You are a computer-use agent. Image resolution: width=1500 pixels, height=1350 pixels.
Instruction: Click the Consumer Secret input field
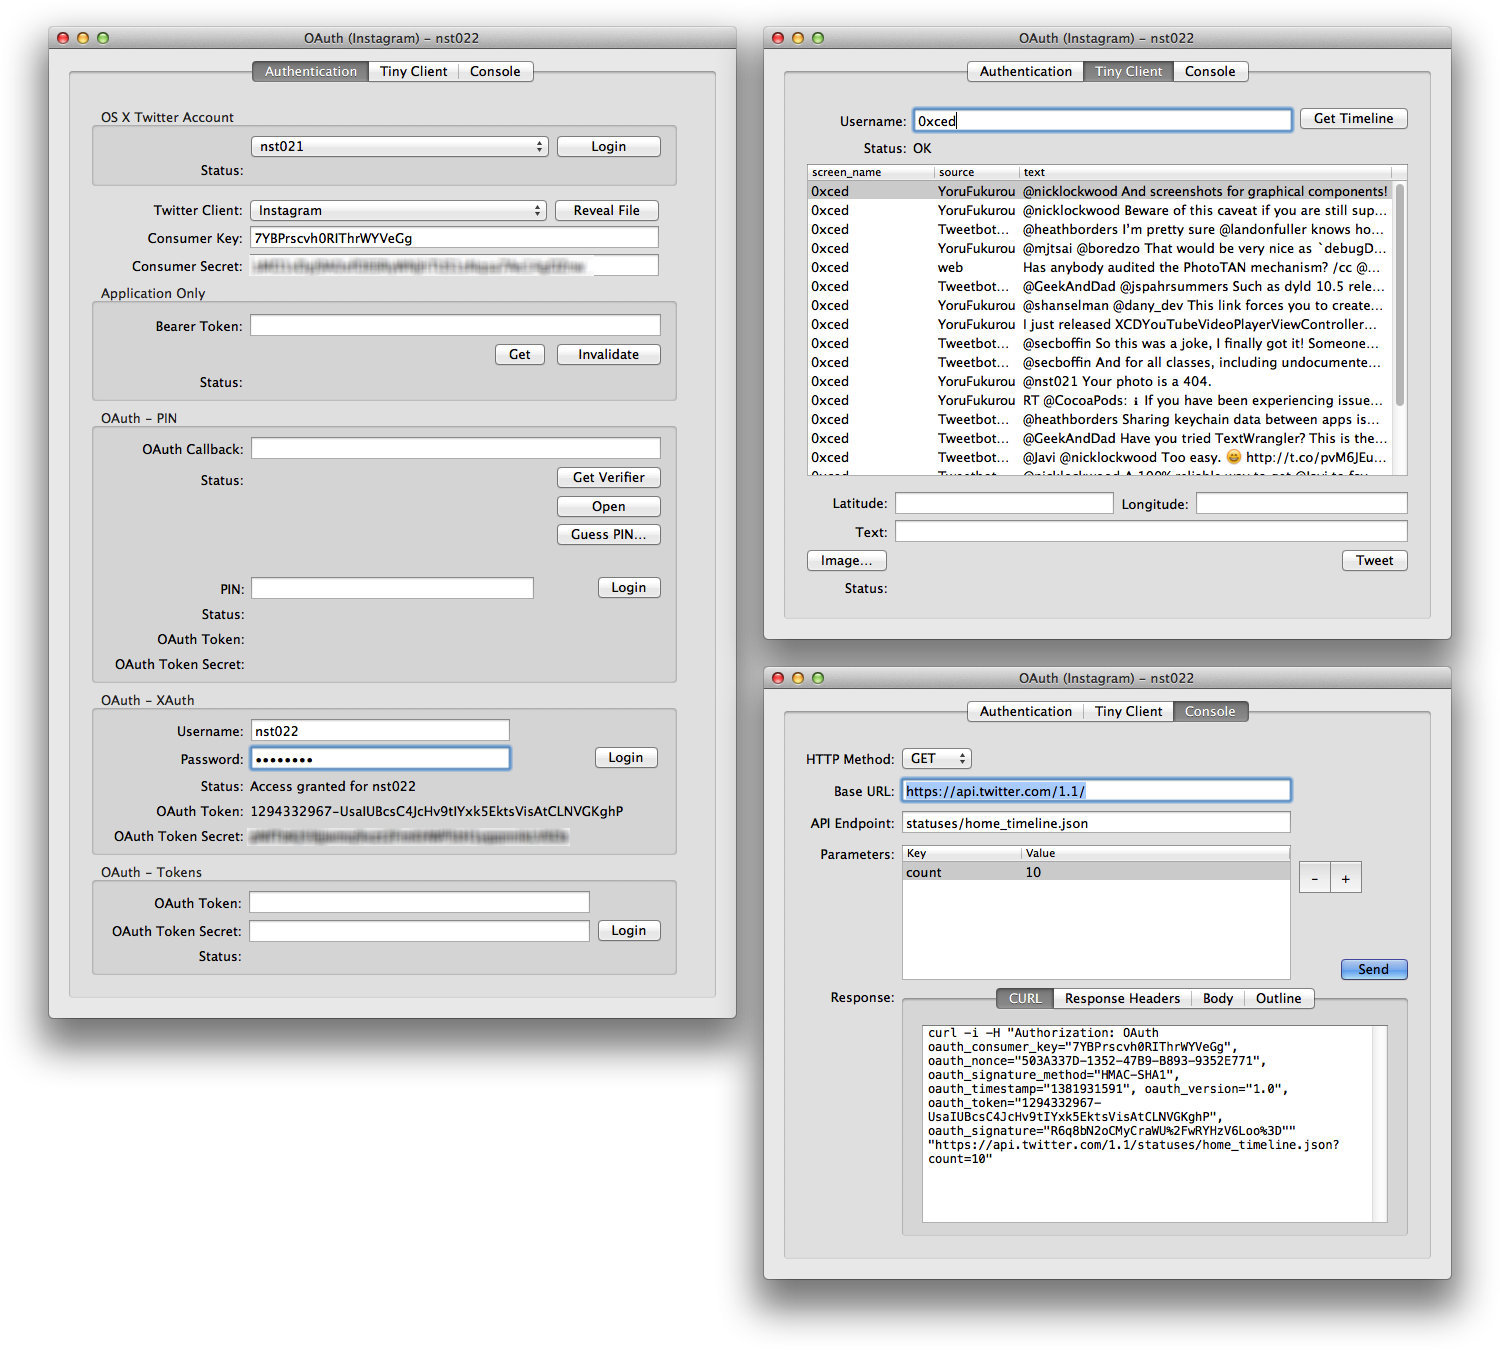tap(454, 265)
